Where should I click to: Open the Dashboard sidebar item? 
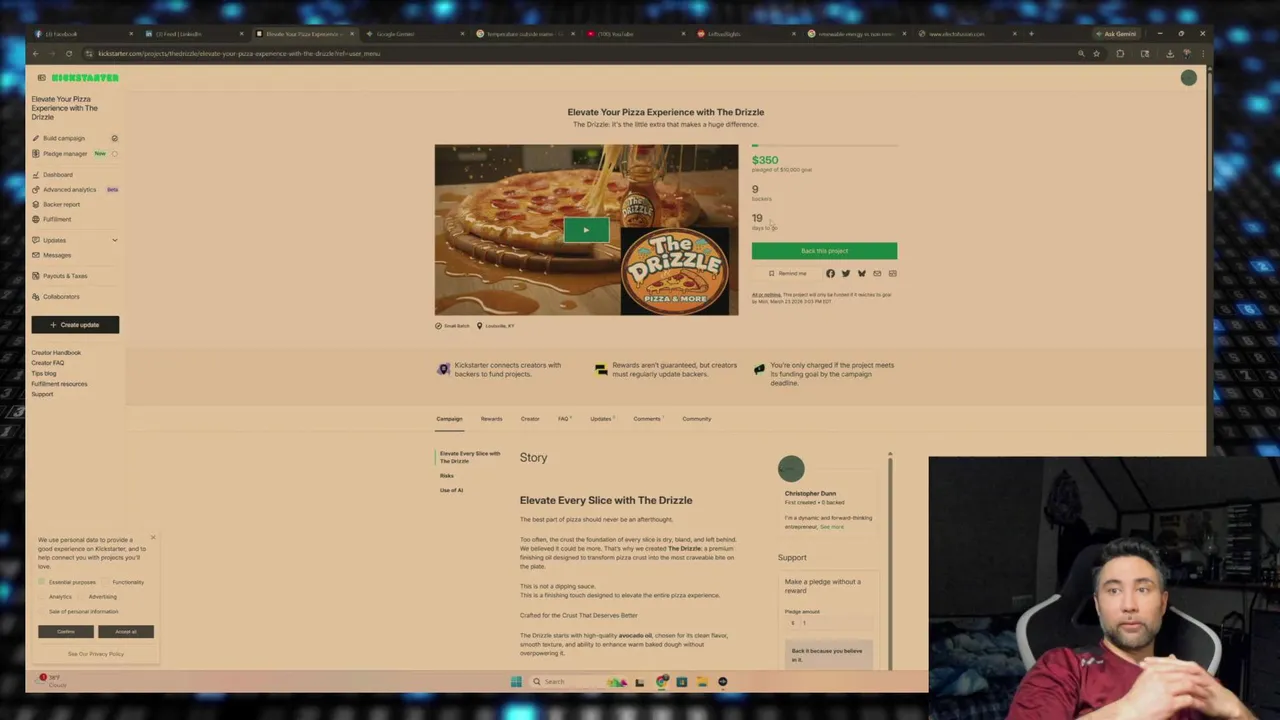(57, 175)
